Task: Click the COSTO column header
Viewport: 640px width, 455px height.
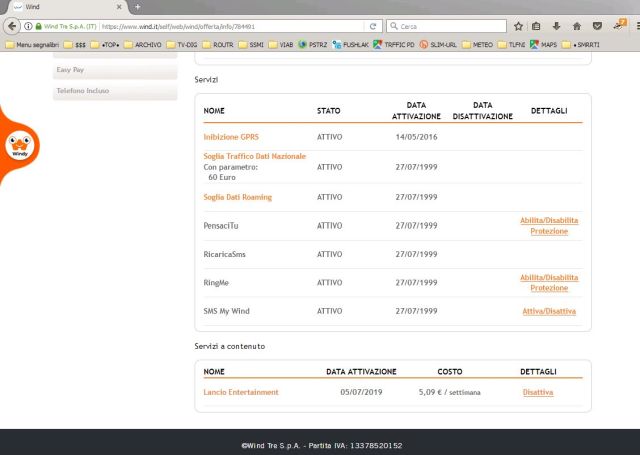Action: click(450, 372)
